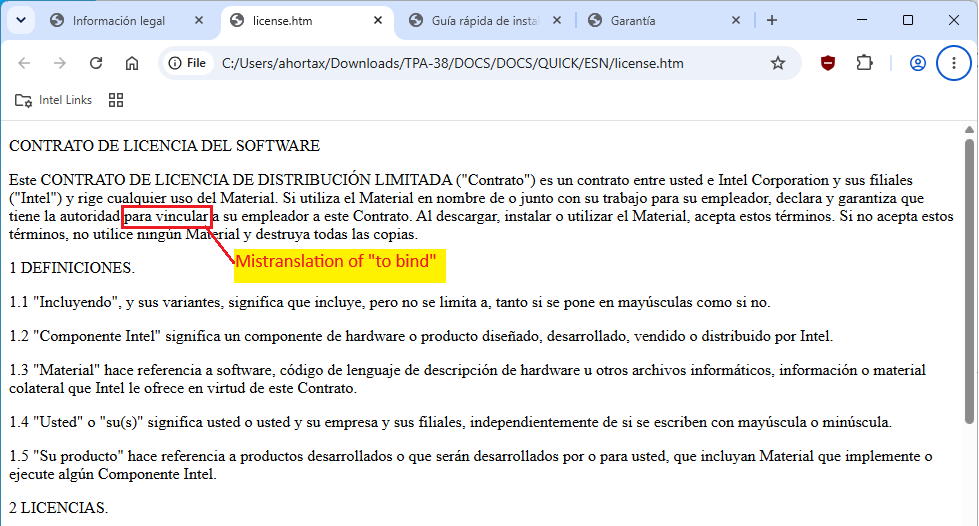Click the address bar URL field
The width and height of the screenshot is (979, 526).
click(x=453, y=63)
